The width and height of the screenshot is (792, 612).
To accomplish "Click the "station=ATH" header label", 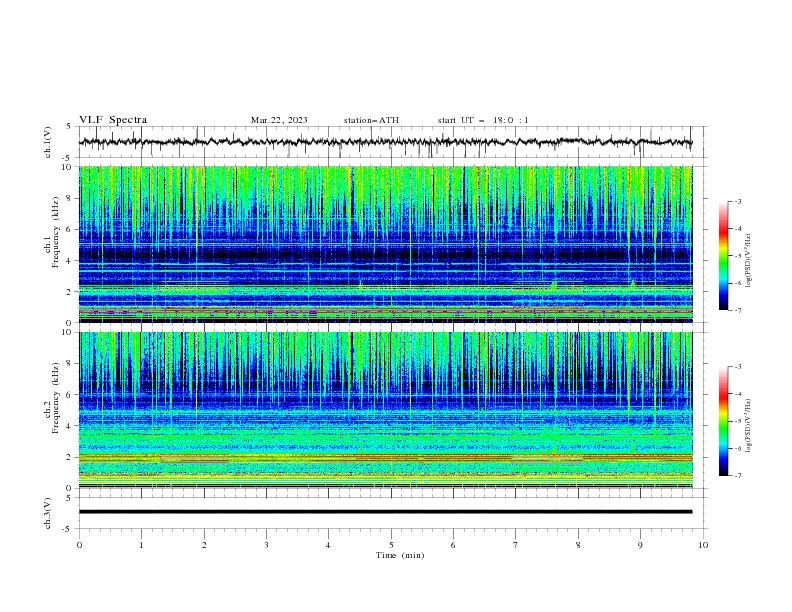I will [371, 120].
